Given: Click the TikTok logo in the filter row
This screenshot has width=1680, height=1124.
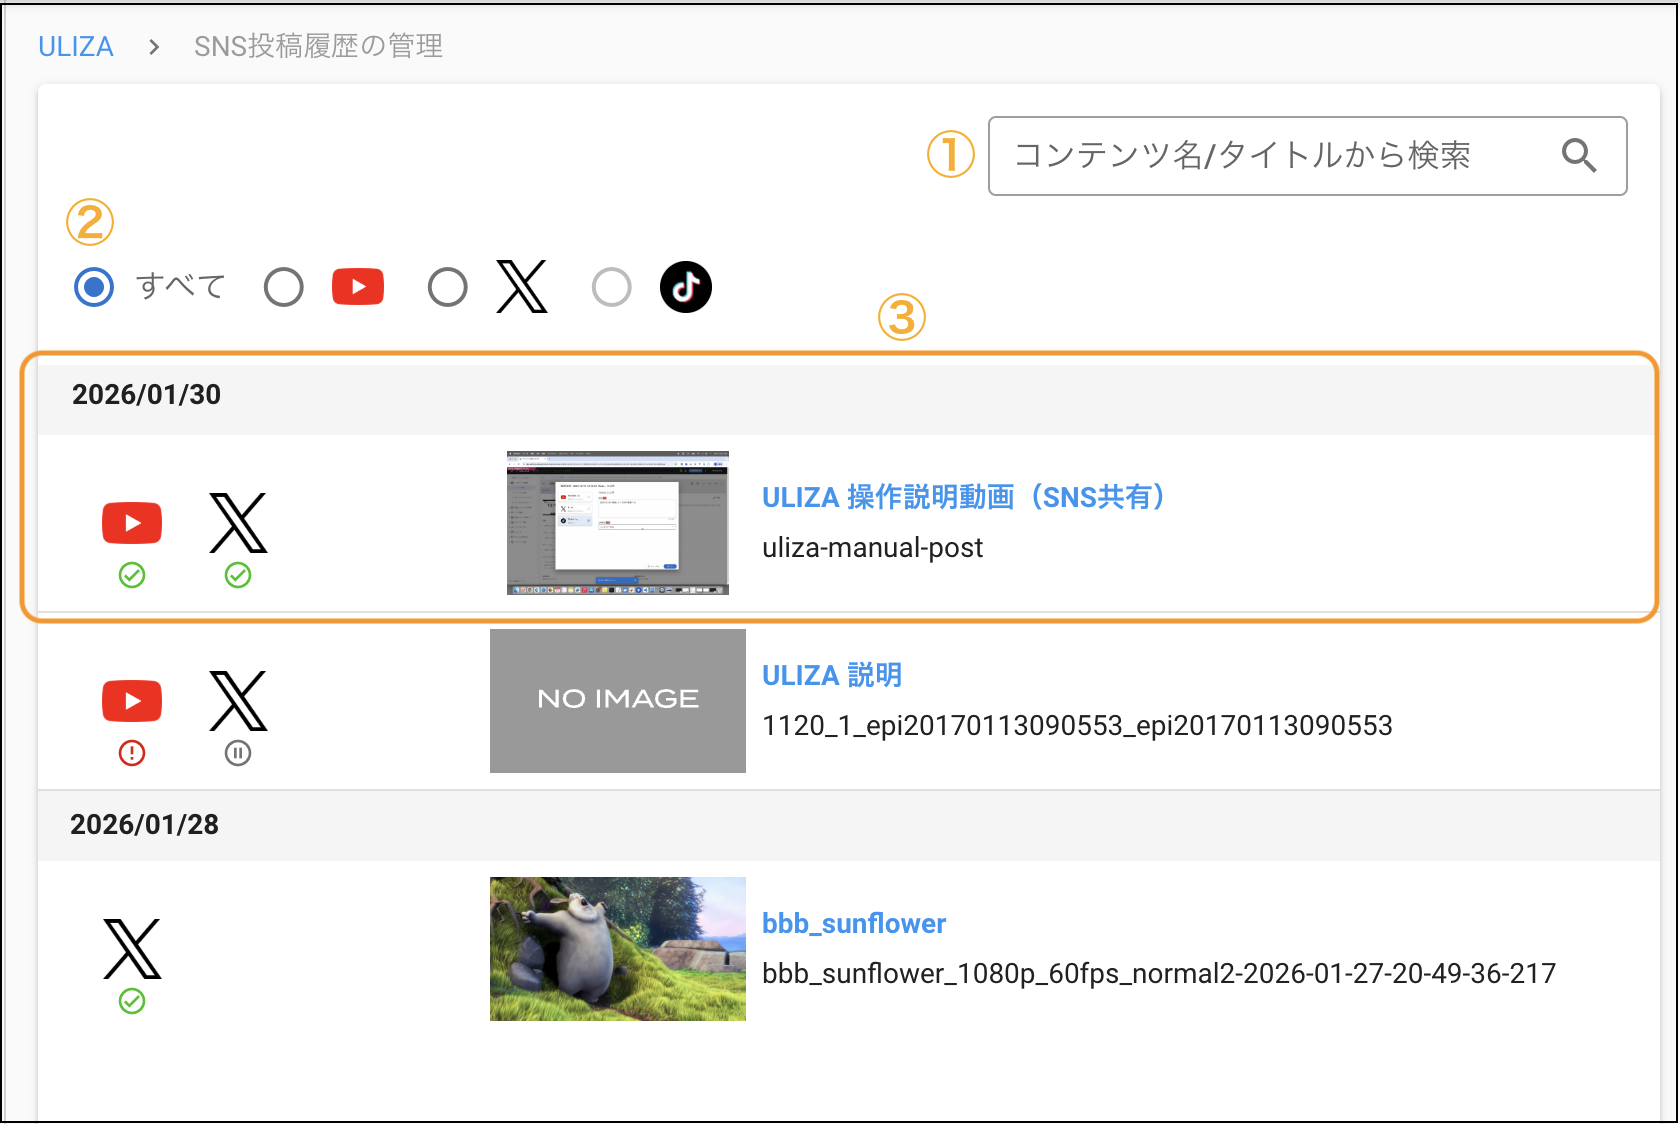Looking at the screenshot, I should [x=686, y=287].
